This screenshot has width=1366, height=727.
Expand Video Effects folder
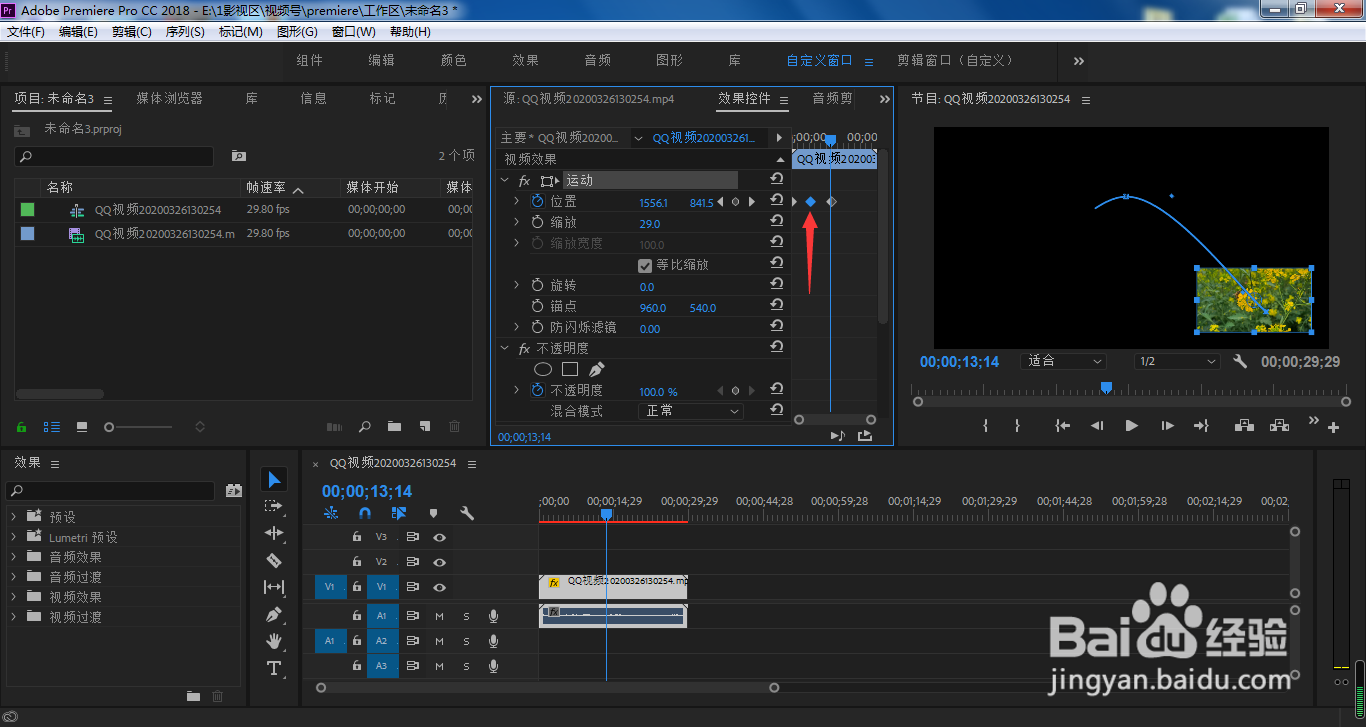click(x=14, y=597)
